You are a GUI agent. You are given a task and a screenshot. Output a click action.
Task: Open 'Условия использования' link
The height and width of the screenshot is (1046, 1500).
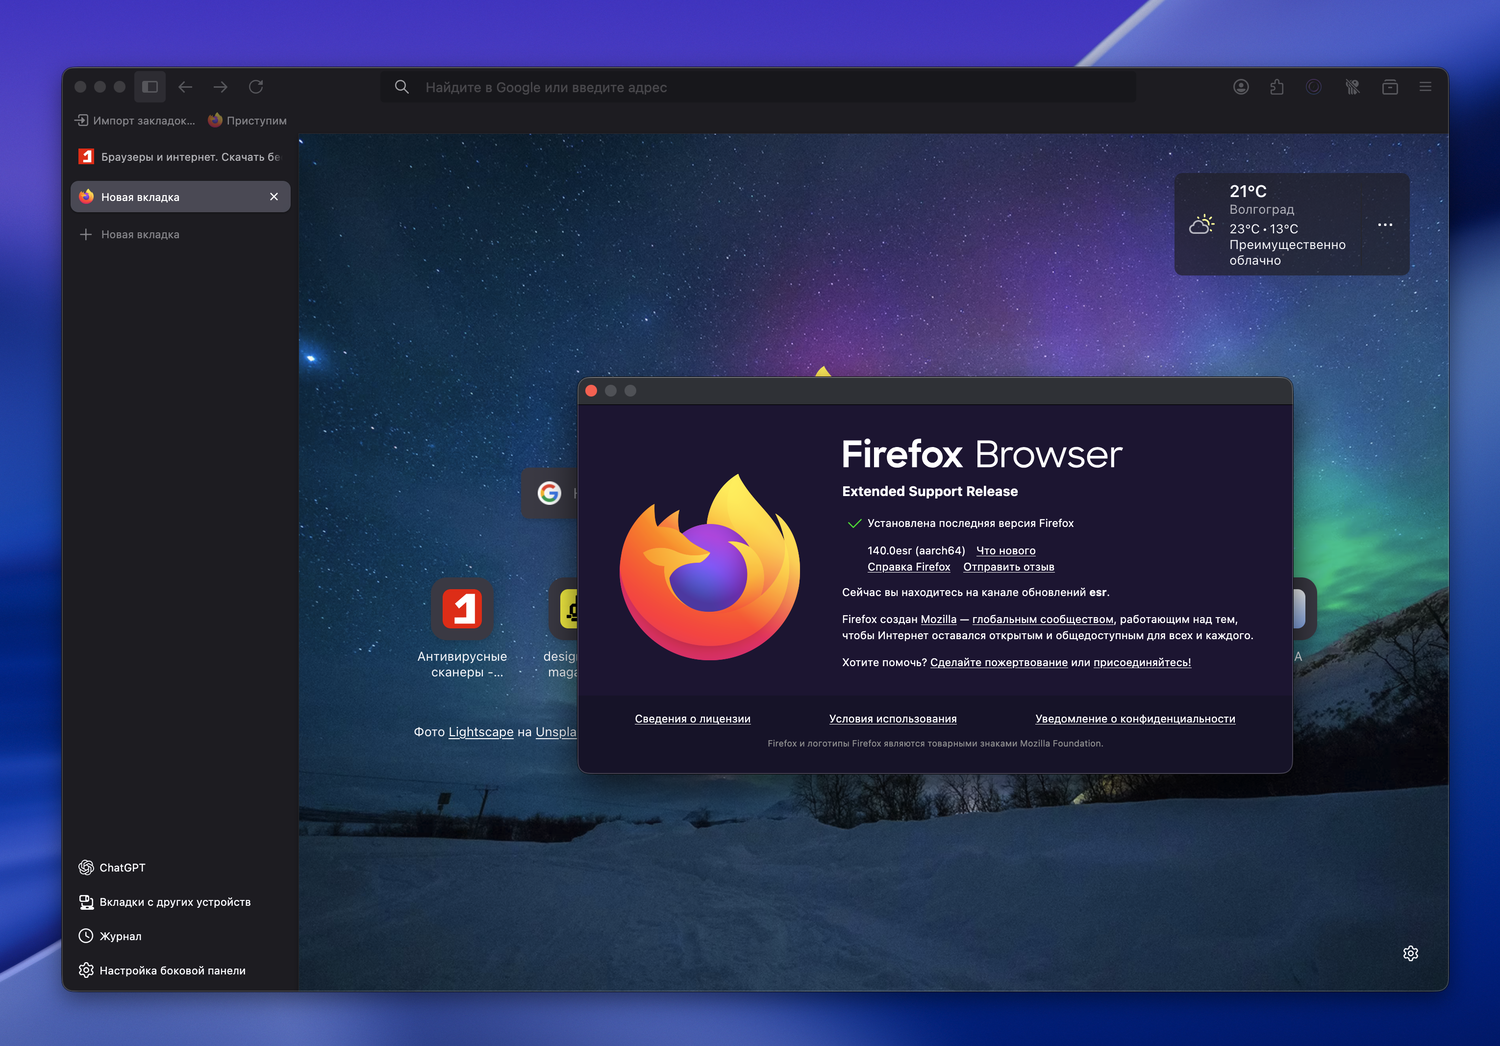(x=893, y=719)
